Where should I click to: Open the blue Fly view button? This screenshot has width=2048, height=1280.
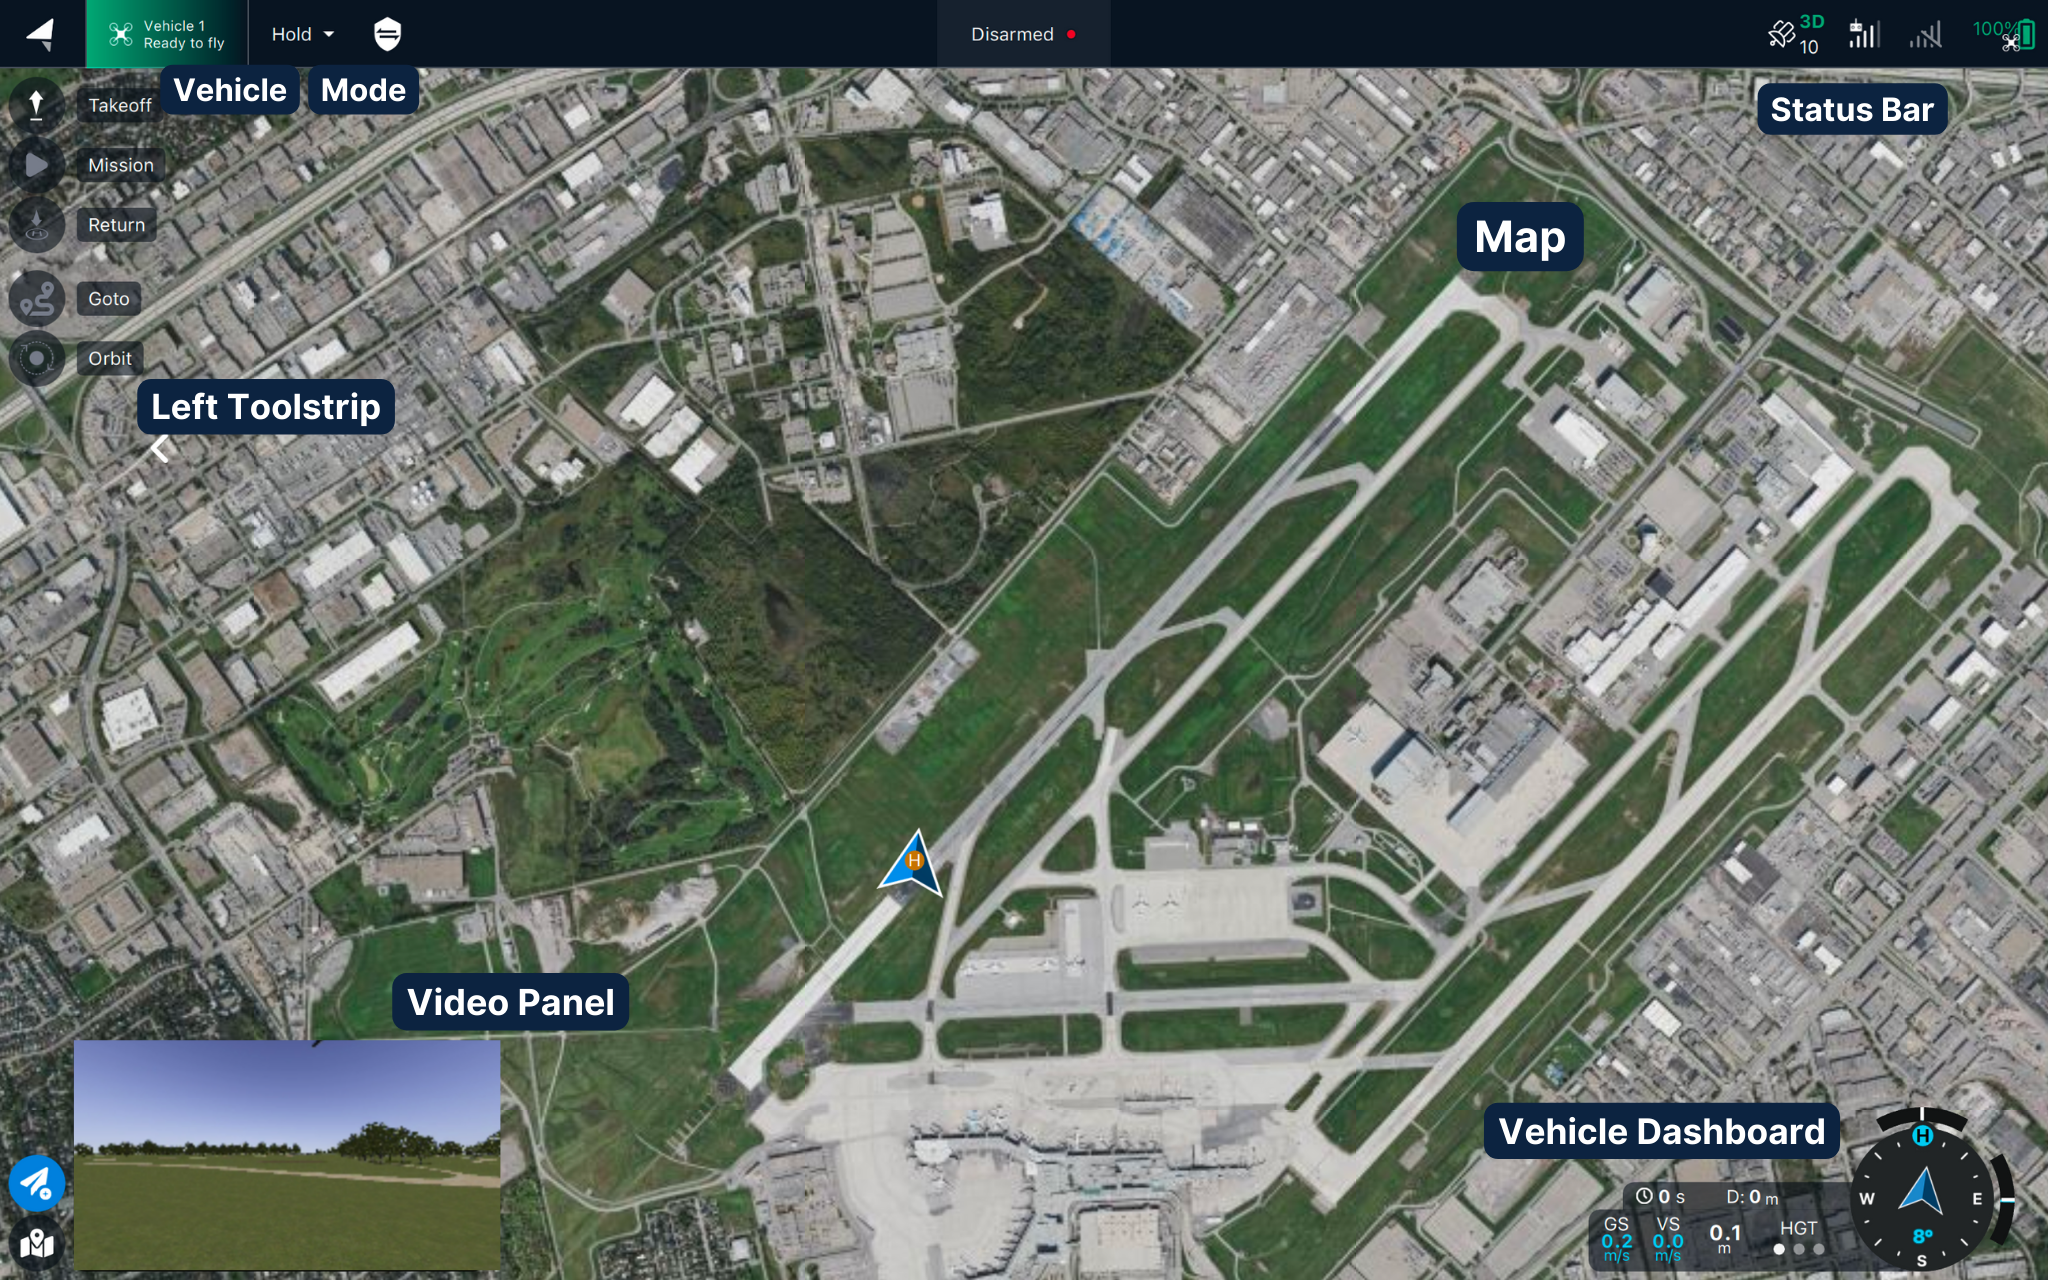coord(37,1183)
